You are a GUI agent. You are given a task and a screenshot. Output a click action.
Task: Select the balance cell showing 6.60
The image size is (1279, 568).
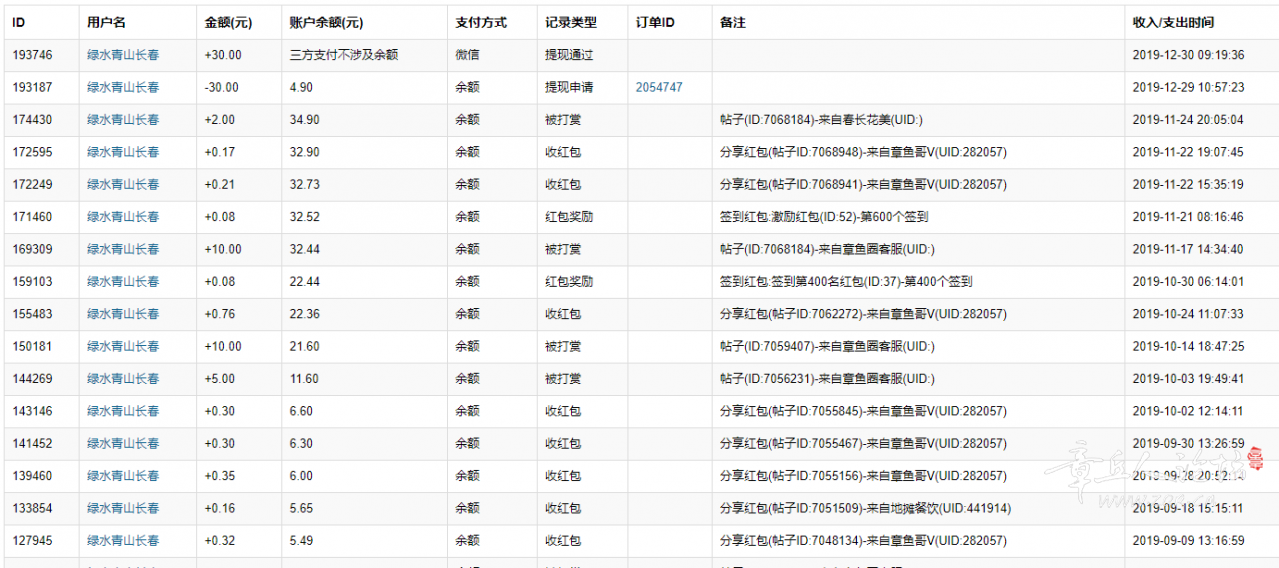pyautogui.click(x=301, y=411)
